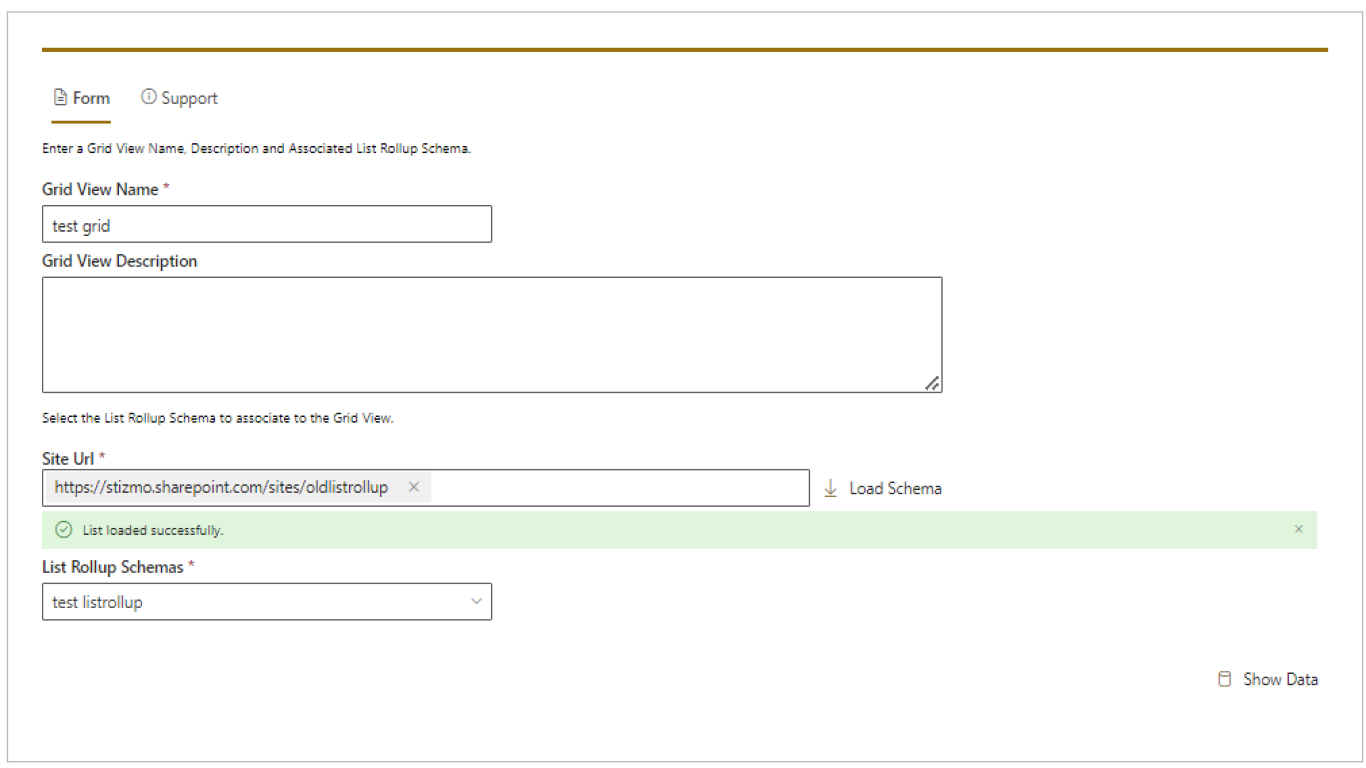Remove the stizmo.sharepoint.com site URL chip
Image resolution: width=1366 pixels, height=768 pixels.
(x=413, y=487)
